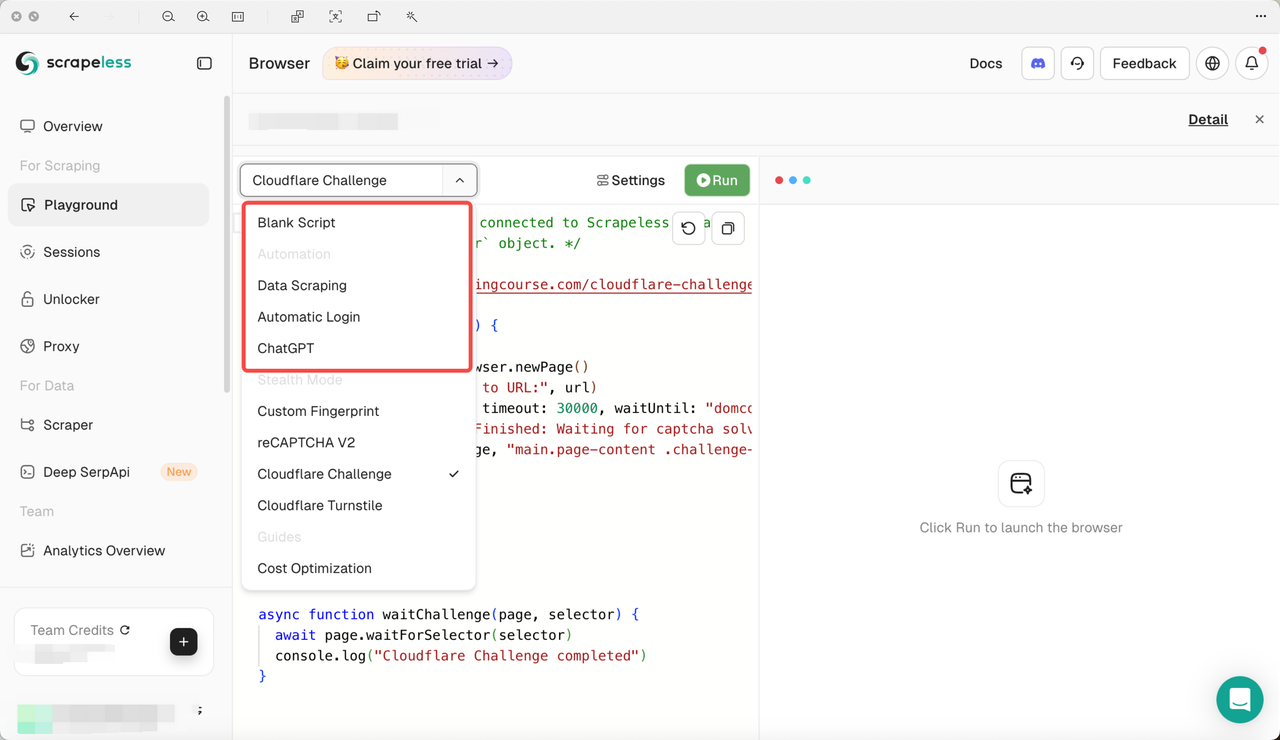Viewport: 1280px width, 740px height.
Task: Open the Docs link
Action: (x=986, y=63)
